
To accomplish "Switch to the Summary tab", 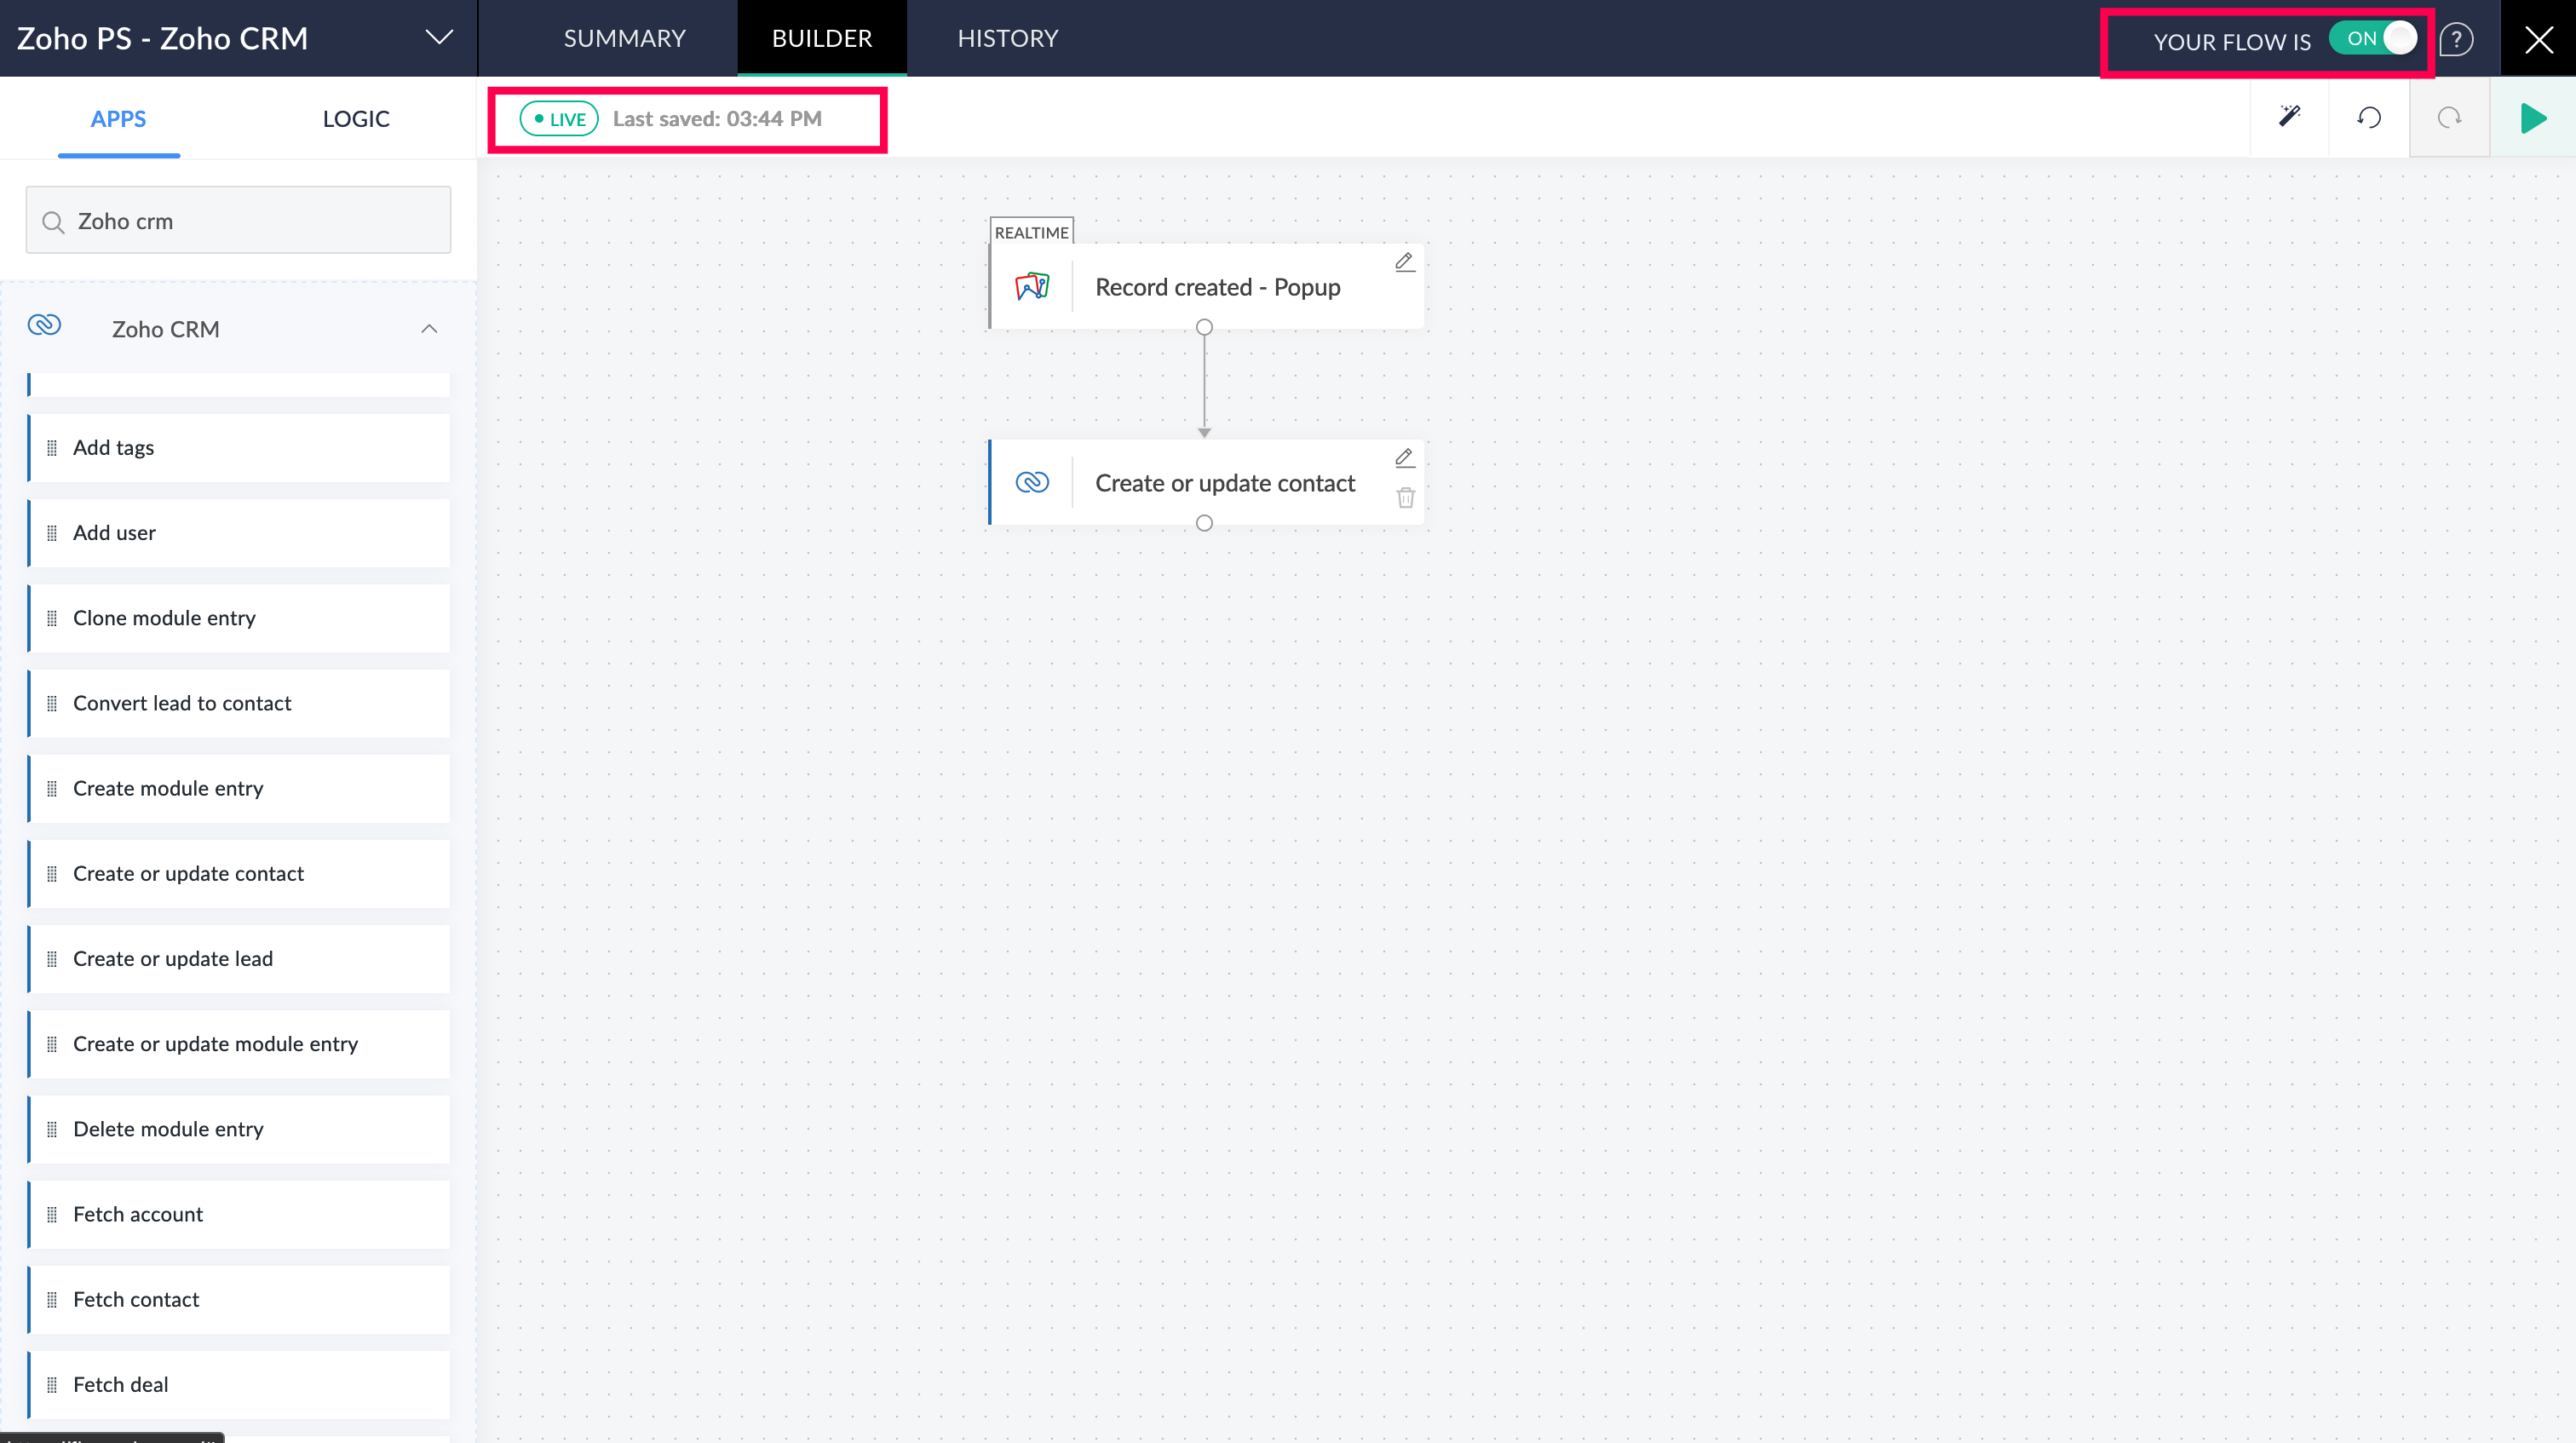I will 624,38.
